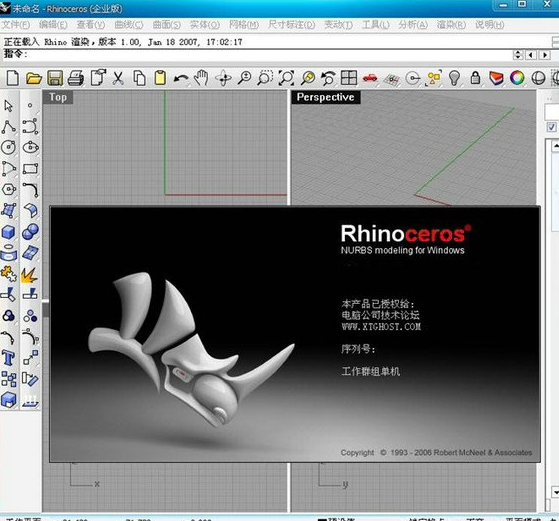Open the color wheel properties icon
This screenshot has height=521, width=559.
tap(517, 78)
